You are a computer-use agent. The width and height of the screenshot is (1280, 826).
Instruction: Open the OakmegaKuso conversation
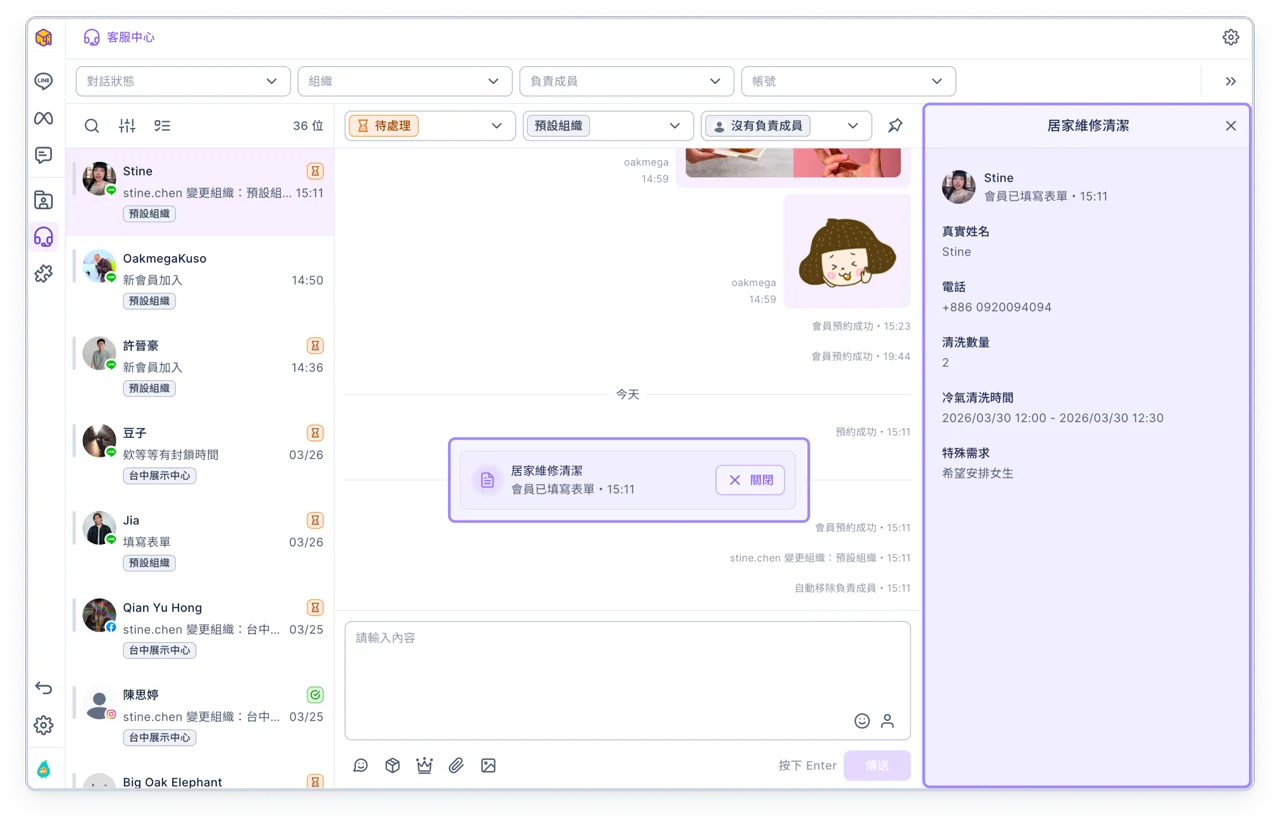click(x=200, y=279)
